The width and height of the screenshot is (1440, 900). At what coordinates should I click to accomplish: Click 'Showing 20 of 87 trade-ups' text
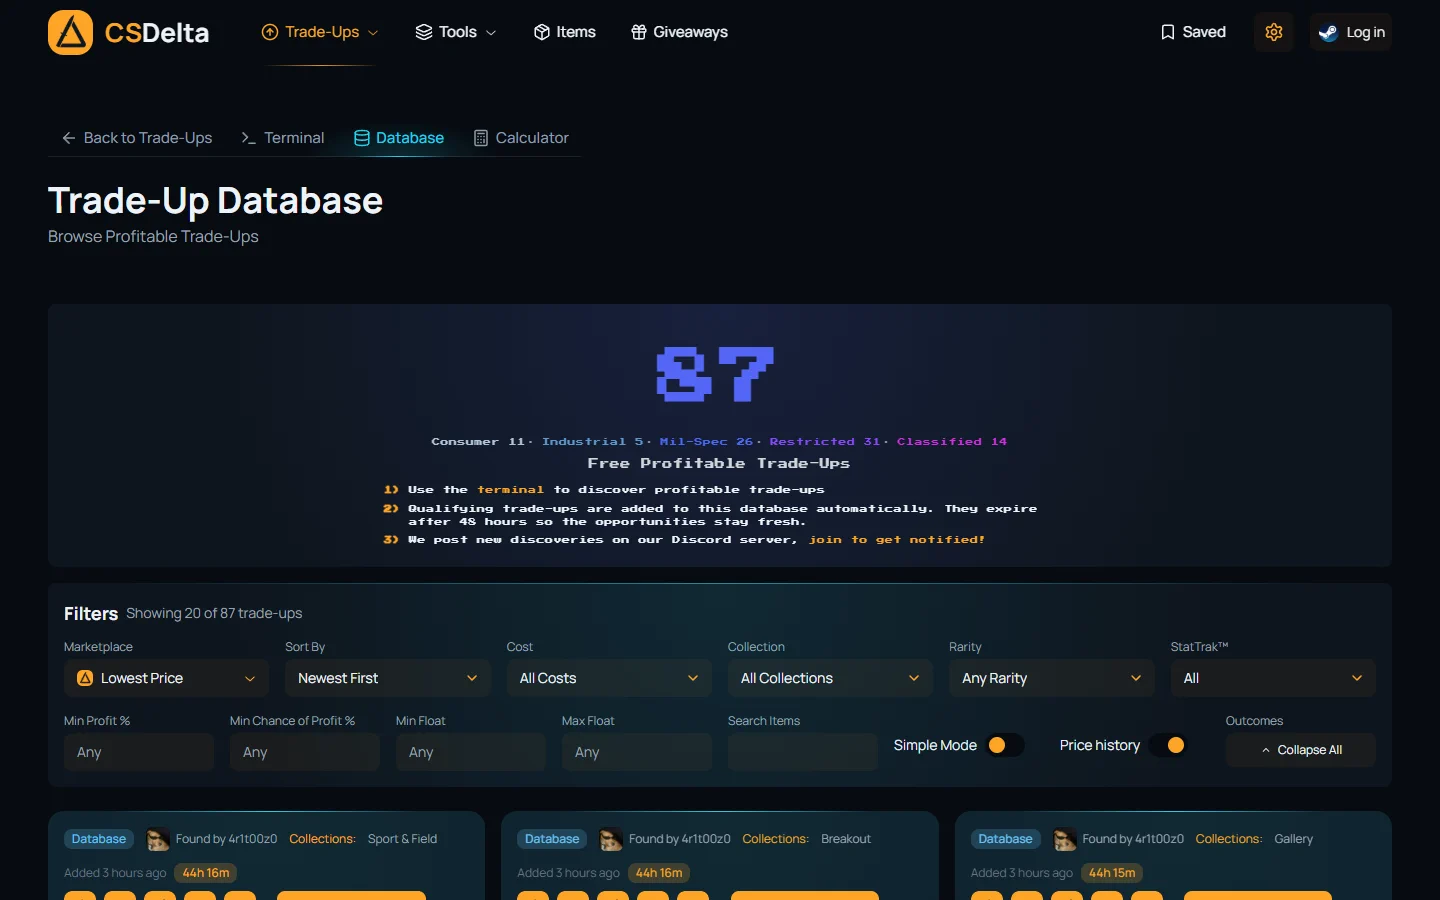click(x=214, y=613)
